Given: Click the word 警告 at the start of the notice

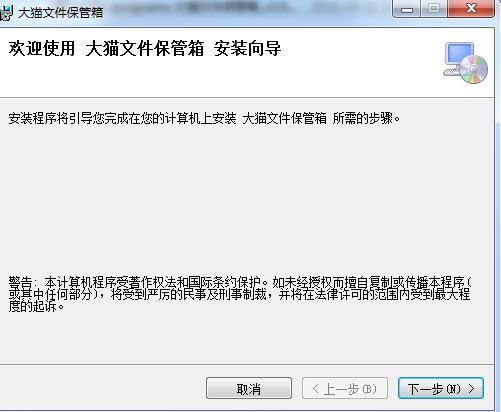Looking at the screenshot, I should (20, 282).
